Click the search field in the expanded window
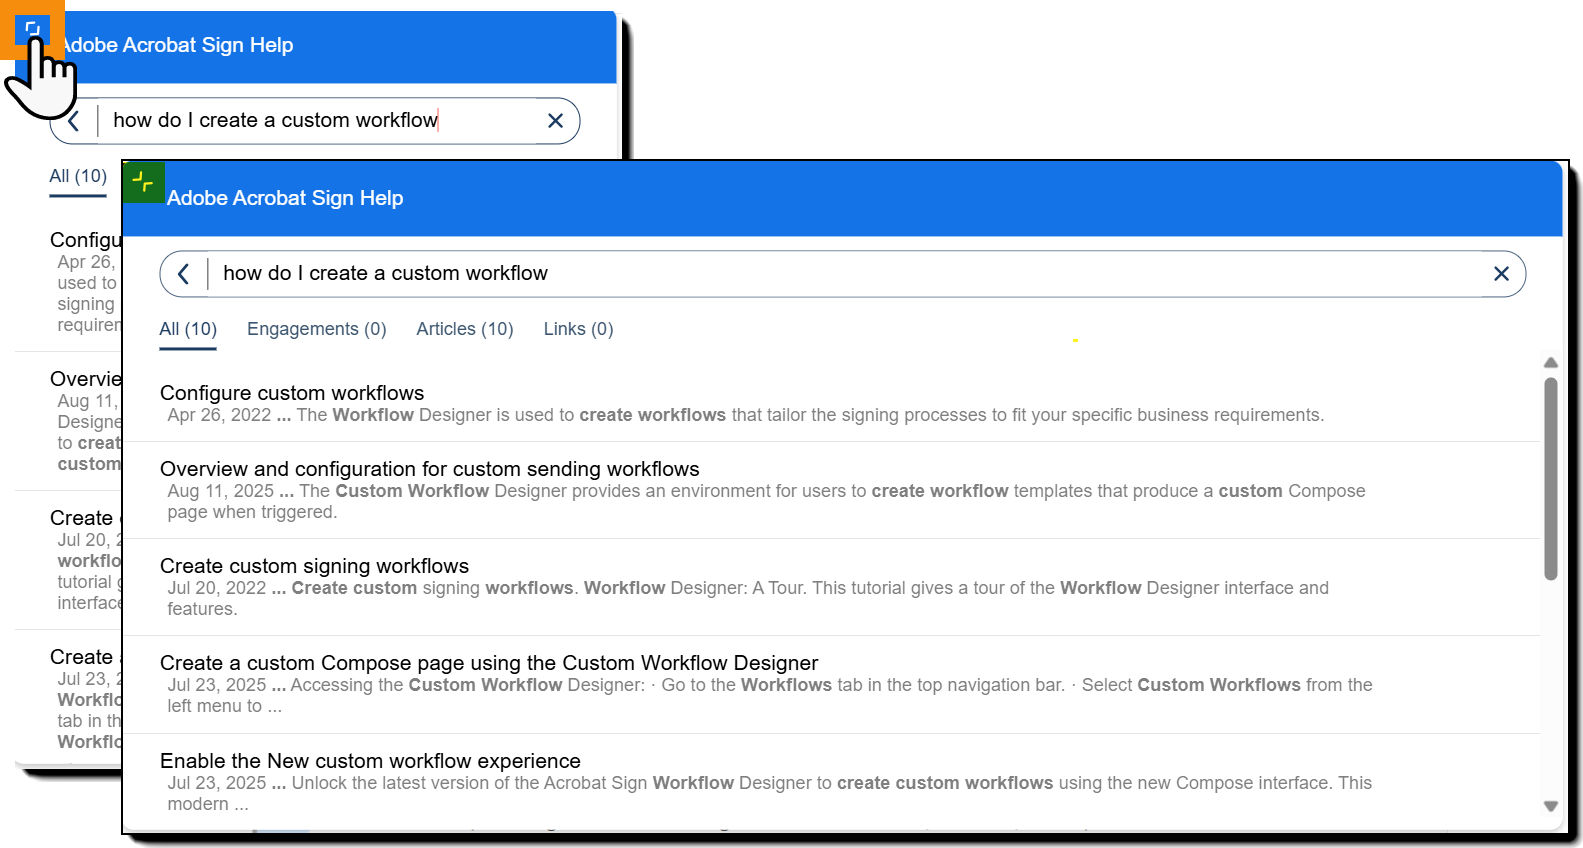Screen dimensions: 1583x848 tap(845, 273)
